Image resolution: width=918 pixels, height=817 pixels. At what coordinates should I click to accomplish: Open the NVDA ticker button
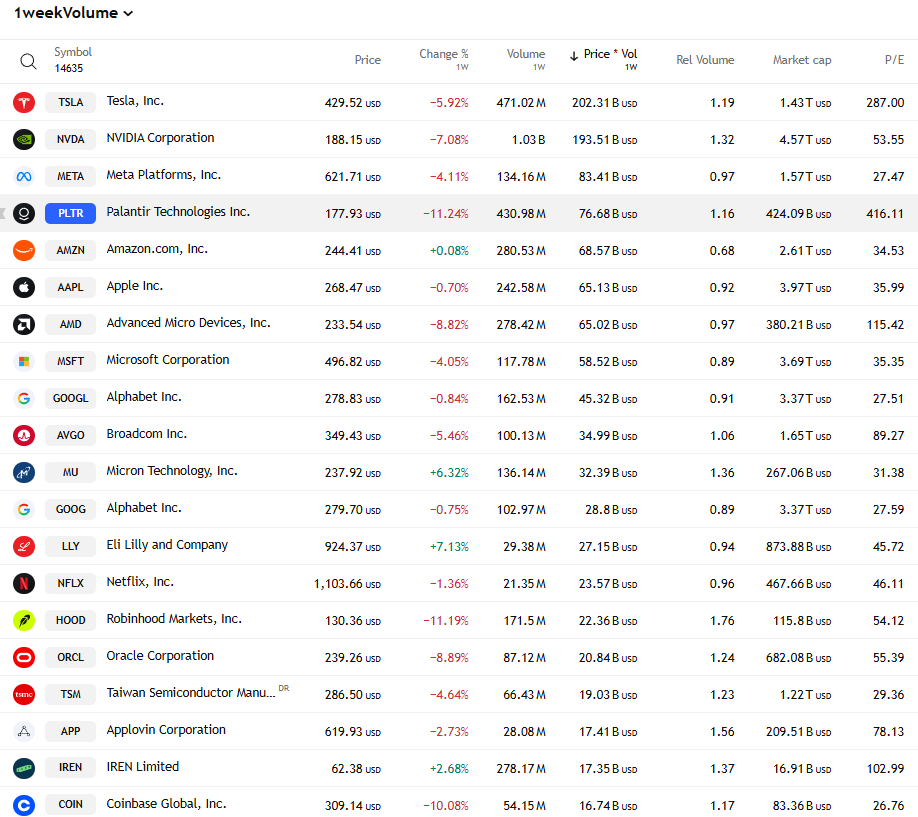point(70,139)
